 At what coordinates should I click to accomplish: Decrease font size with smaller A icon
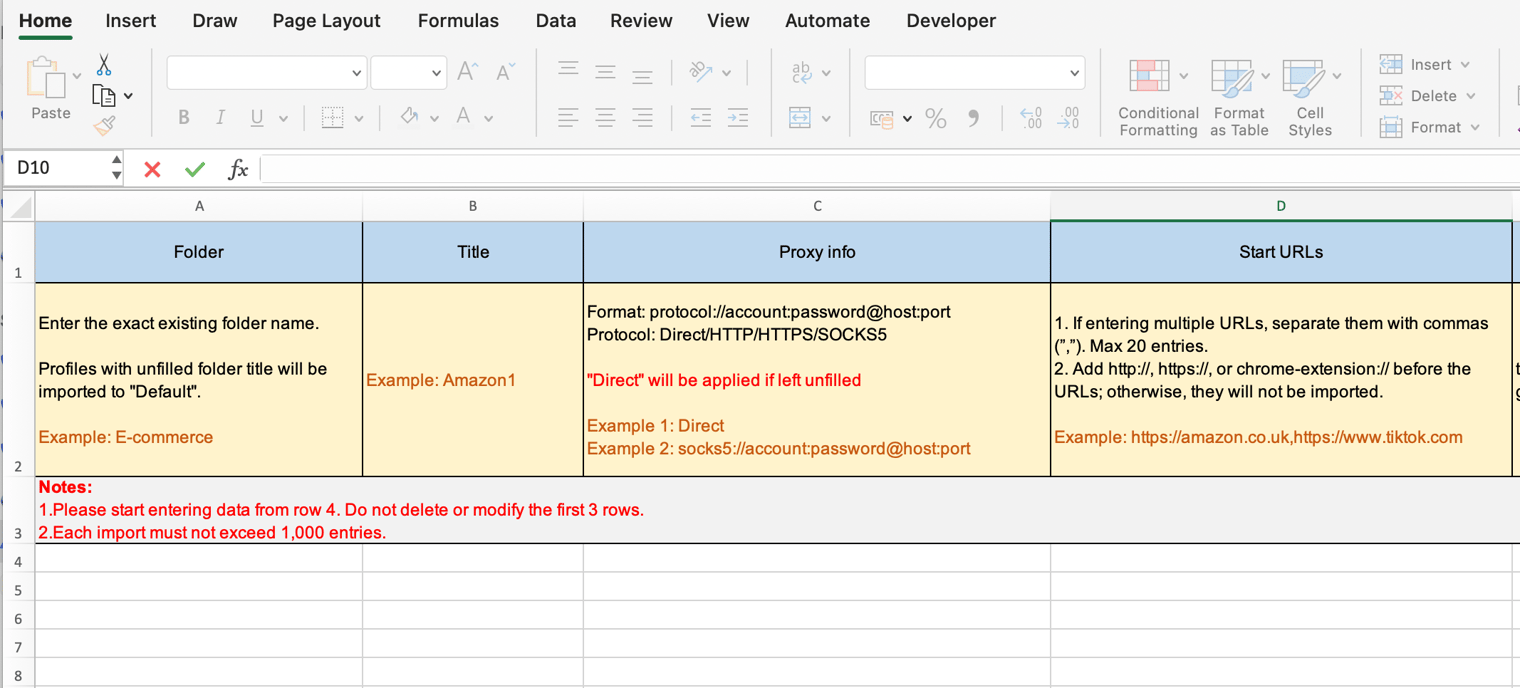(x=505, y=72)
